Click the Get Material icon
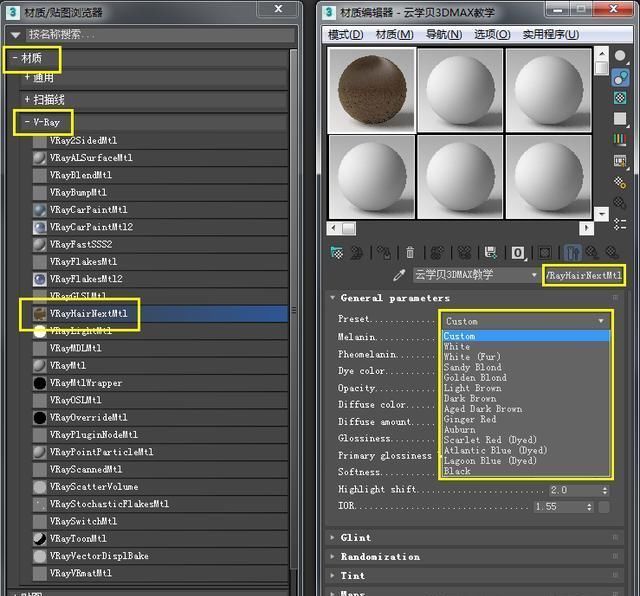The image size is (640, 596). (337, 253)
